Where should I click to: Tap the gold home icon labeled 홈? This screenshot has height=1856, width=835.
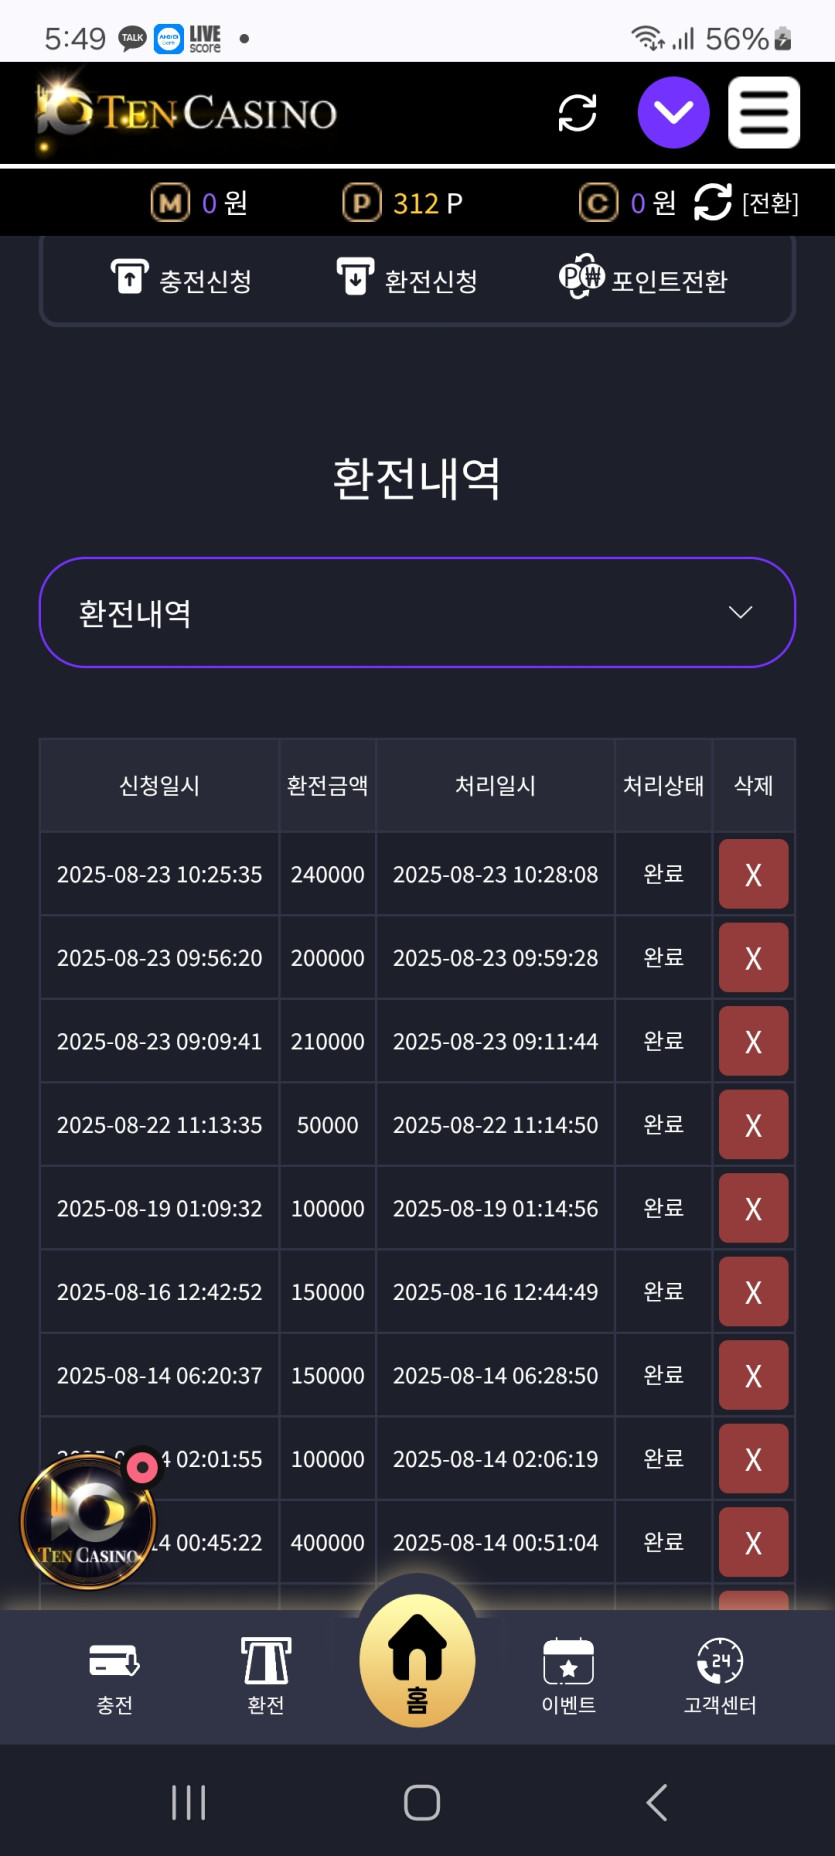click(x=417, y=1660)
